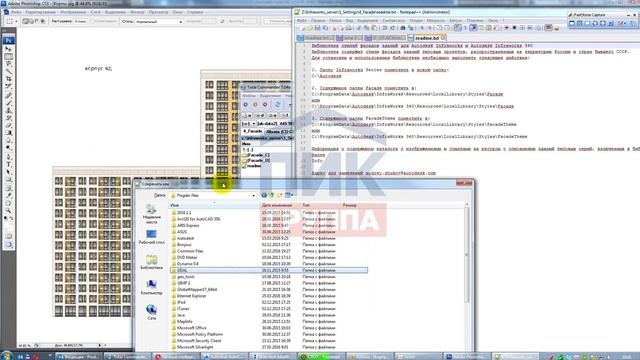640x360 pixels.
Task: Open the Файл menu in Photoshop
Action: pyautogui.click(x=16, y=12)
